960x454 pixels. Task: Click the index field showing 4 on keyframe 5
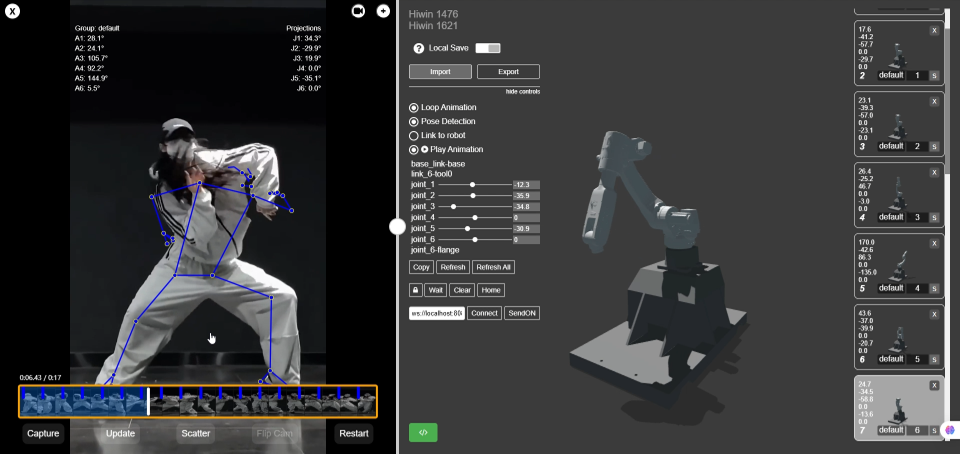coord(917,288)
